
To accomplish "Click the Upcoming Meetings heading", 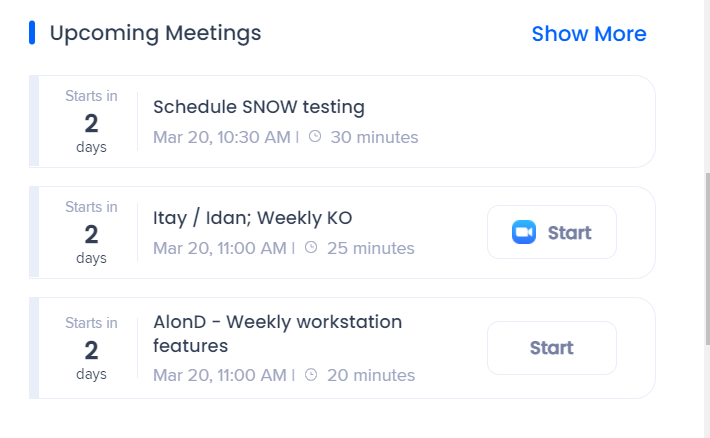I will click(155, 33).
